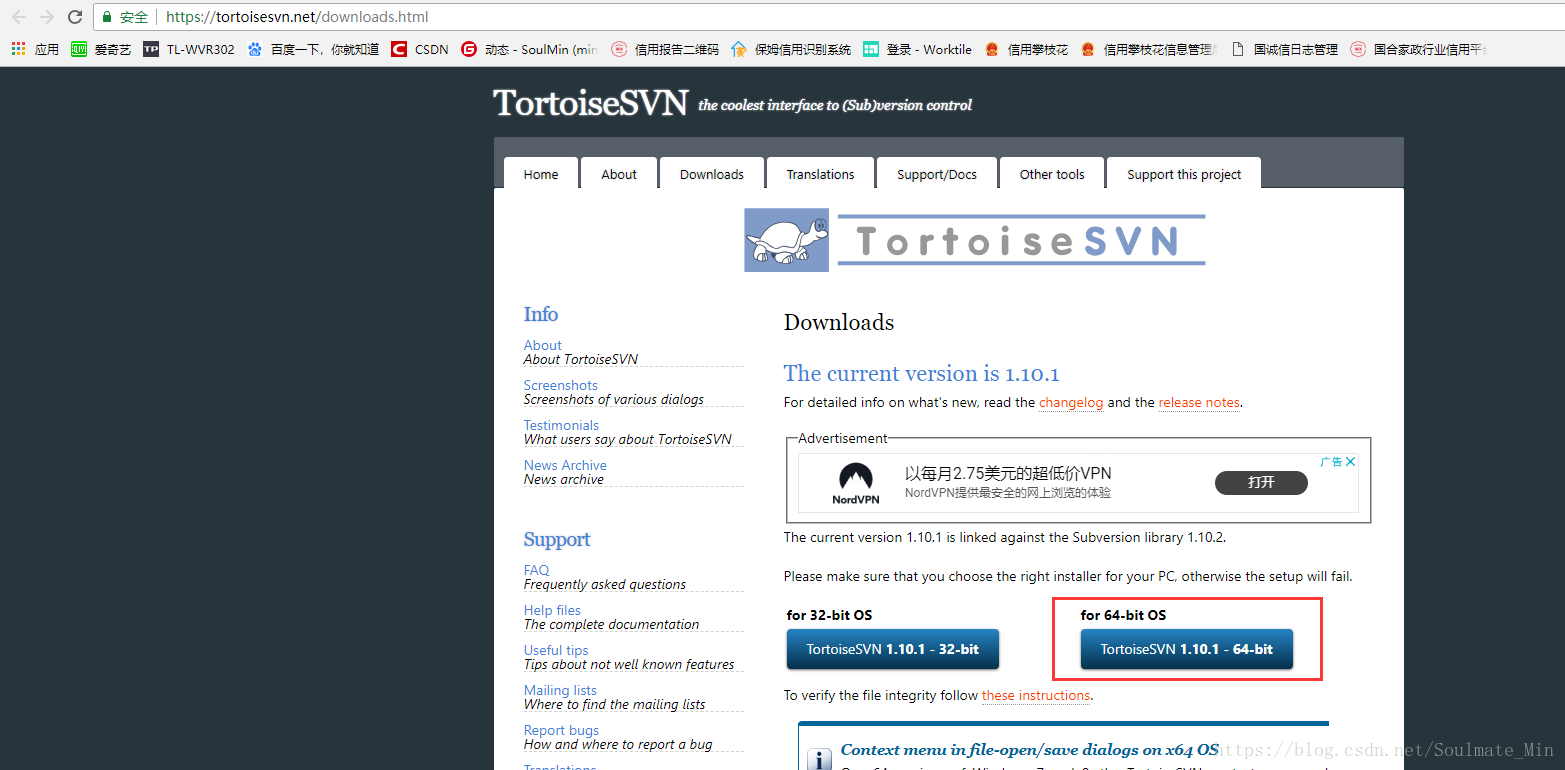
Task: Open the 登录 - Worktile bookmark
Action: coord(918,49)
